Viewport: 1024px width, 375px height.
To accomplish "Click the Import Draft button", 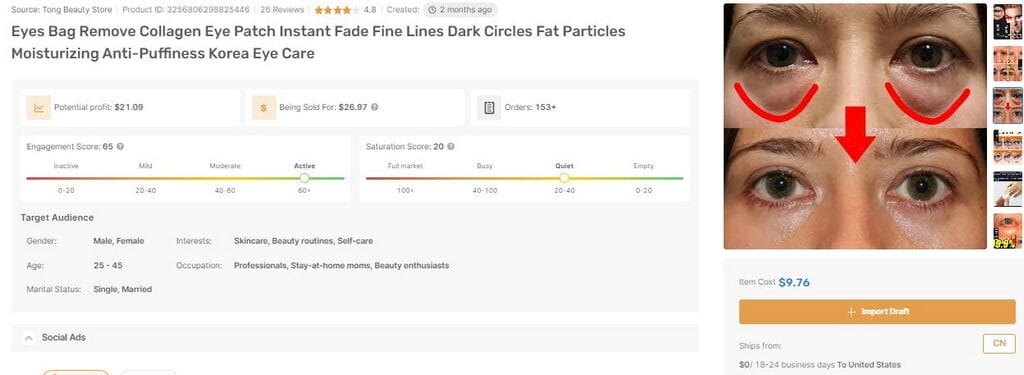I will (877, 312).
